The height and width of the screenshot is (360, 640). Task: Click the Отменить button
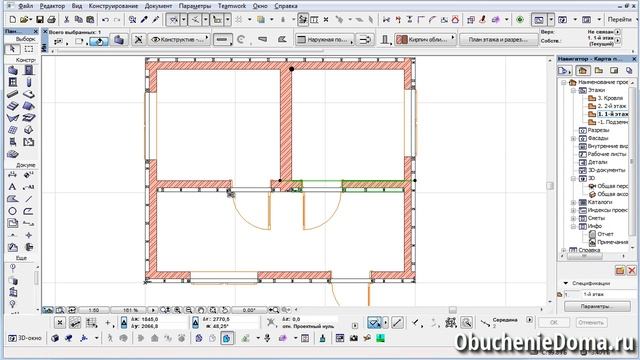click(x=591, y=322)
